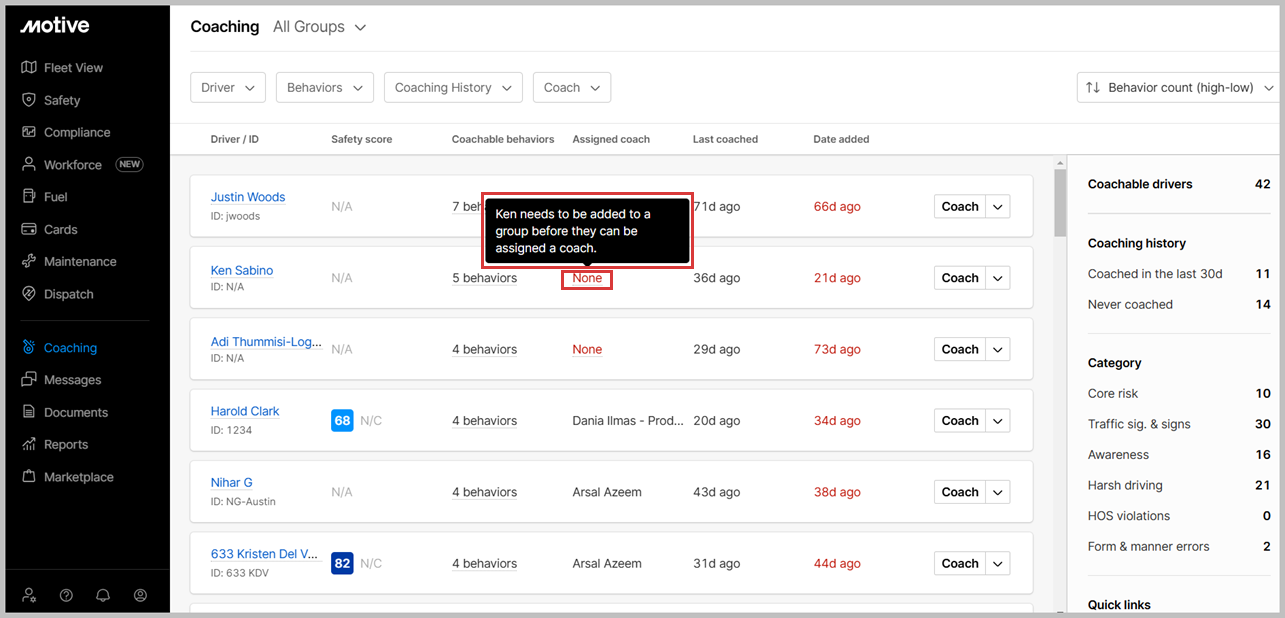Filter by Core risk category

pos(1179,394)
